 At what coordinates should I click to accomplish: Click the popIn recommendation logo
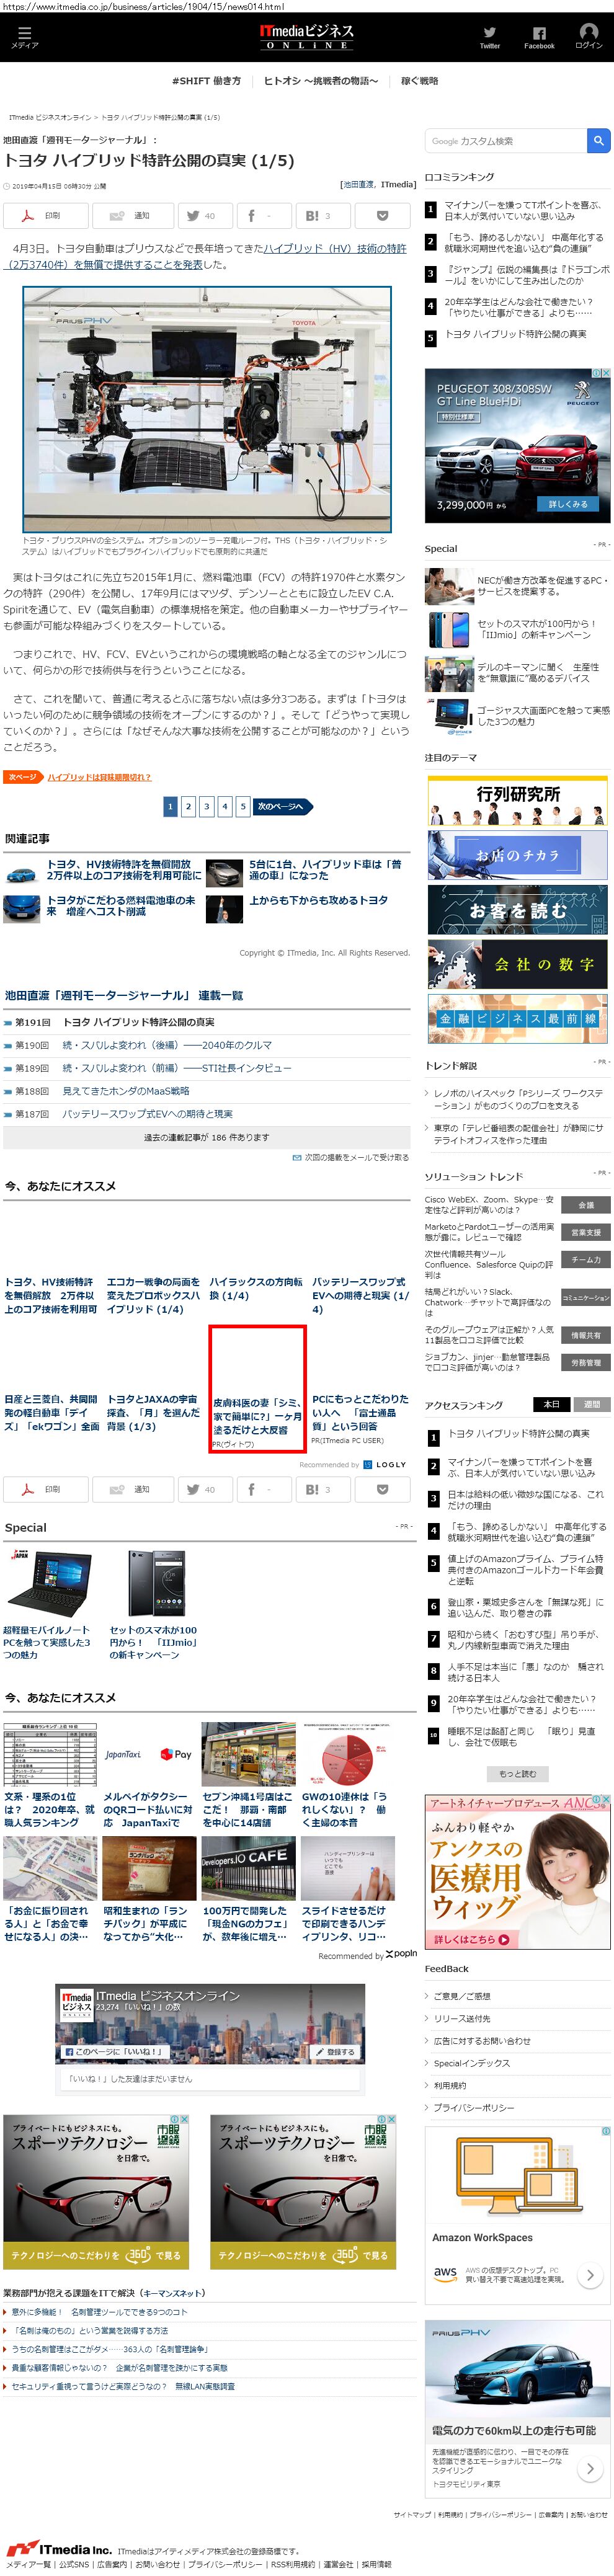[401, 1953]
